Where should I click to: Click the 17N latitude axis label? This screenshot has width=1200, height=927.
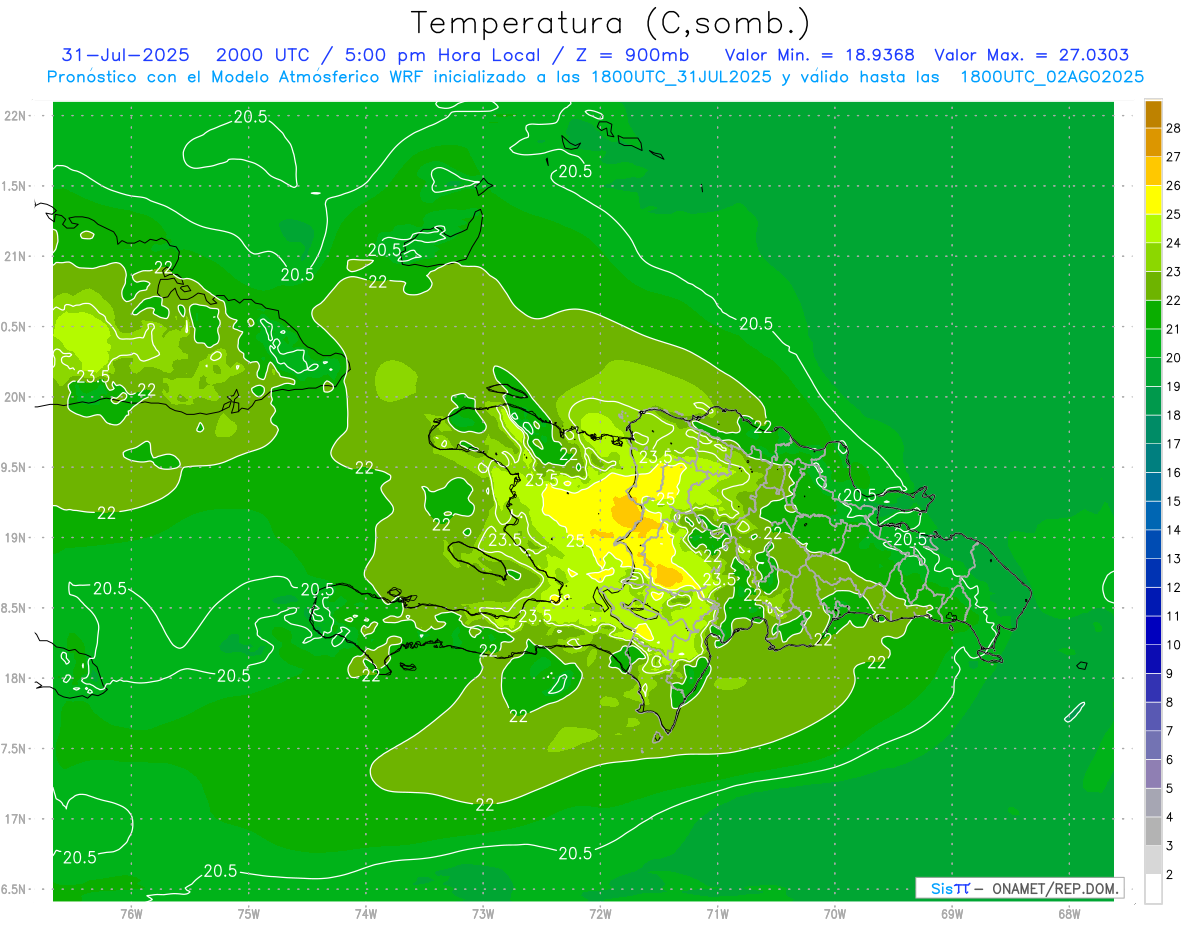point(16,819)
